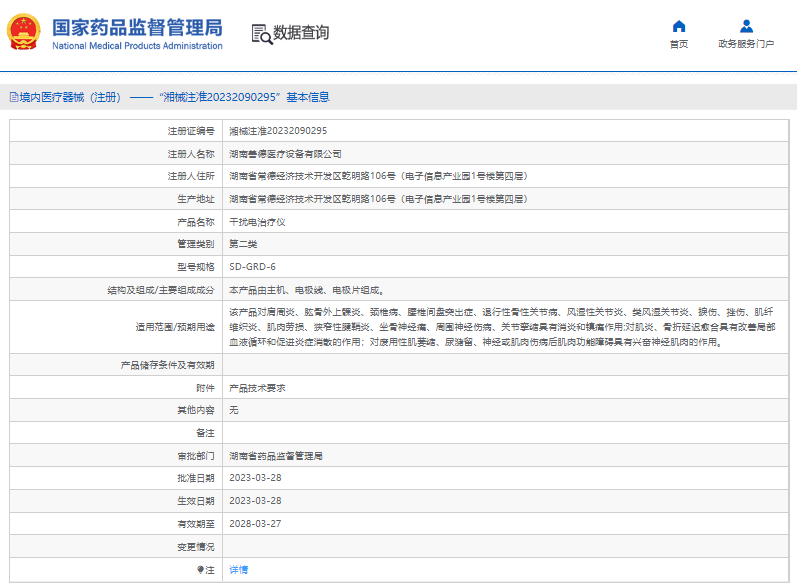Click the bullet icon beside 注

200,569
